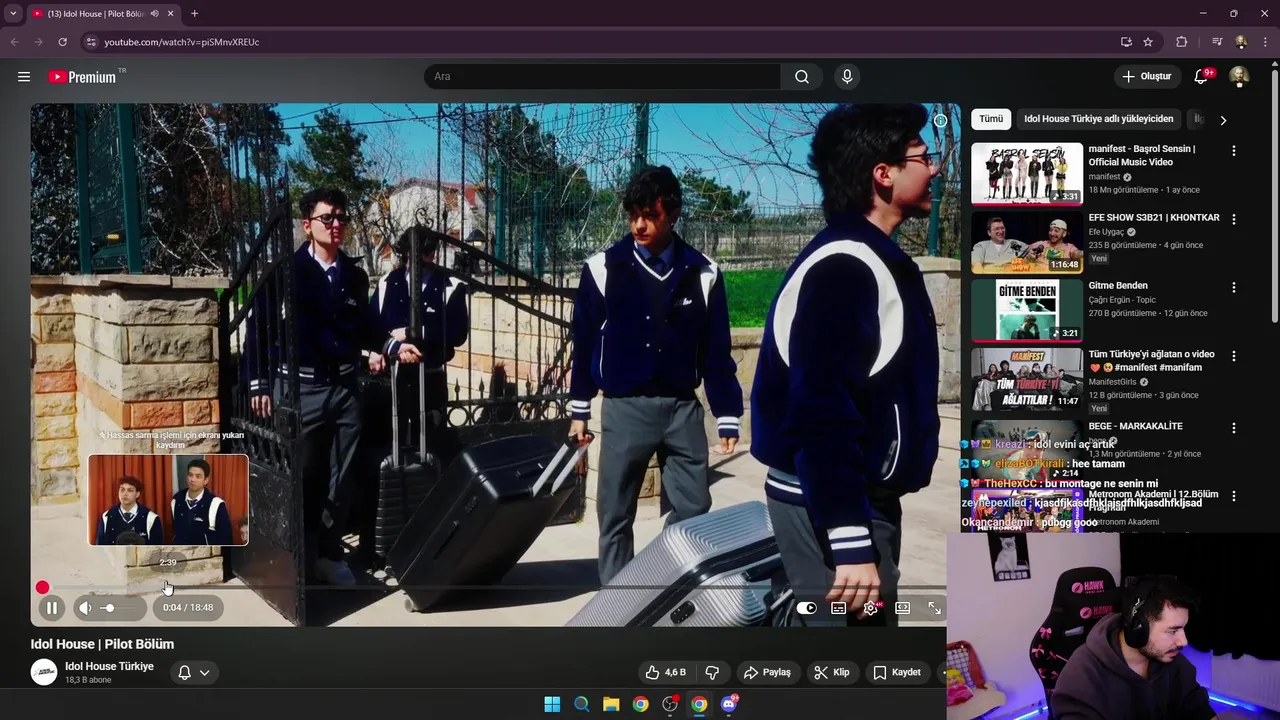Start voice search with the microphone
Image resolution: width=1280 pixels, height=720 pixels.
pos(847,77)
